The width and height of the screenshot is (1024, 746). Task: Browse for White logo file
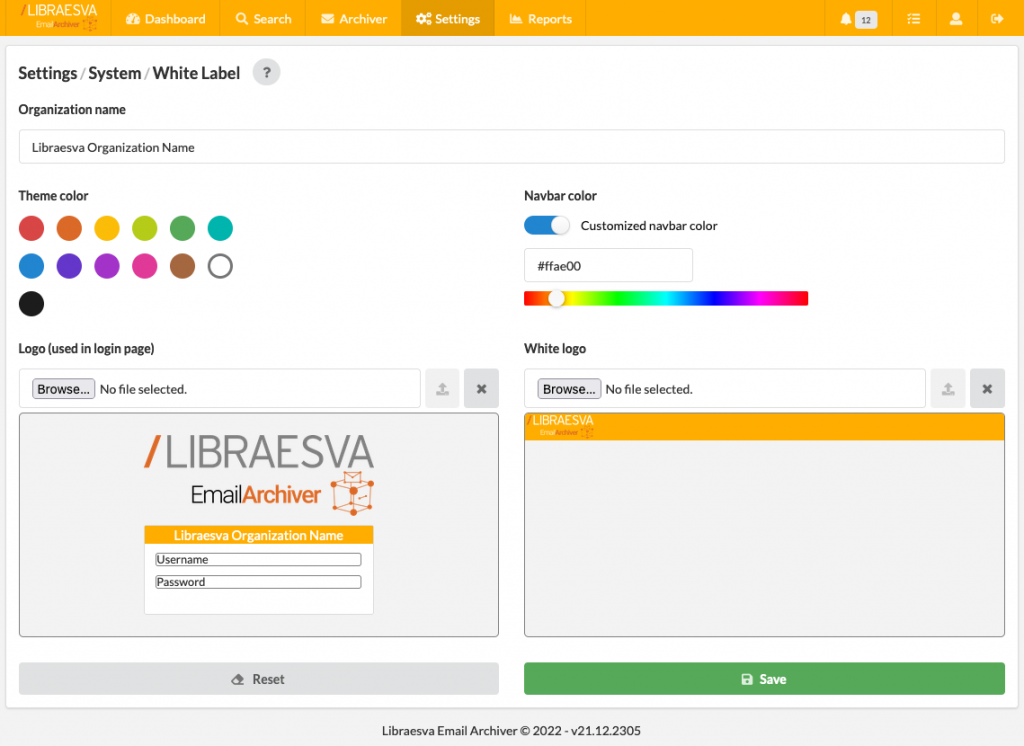click(x=569, y=389)
